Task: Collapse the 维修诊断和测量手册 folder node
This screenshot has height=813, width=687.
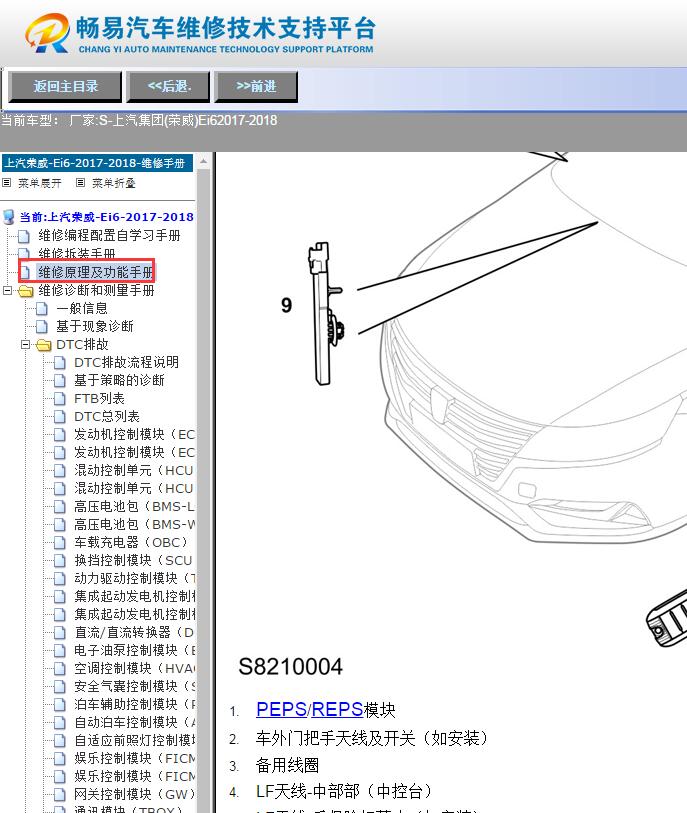Action: pos(7,290)
